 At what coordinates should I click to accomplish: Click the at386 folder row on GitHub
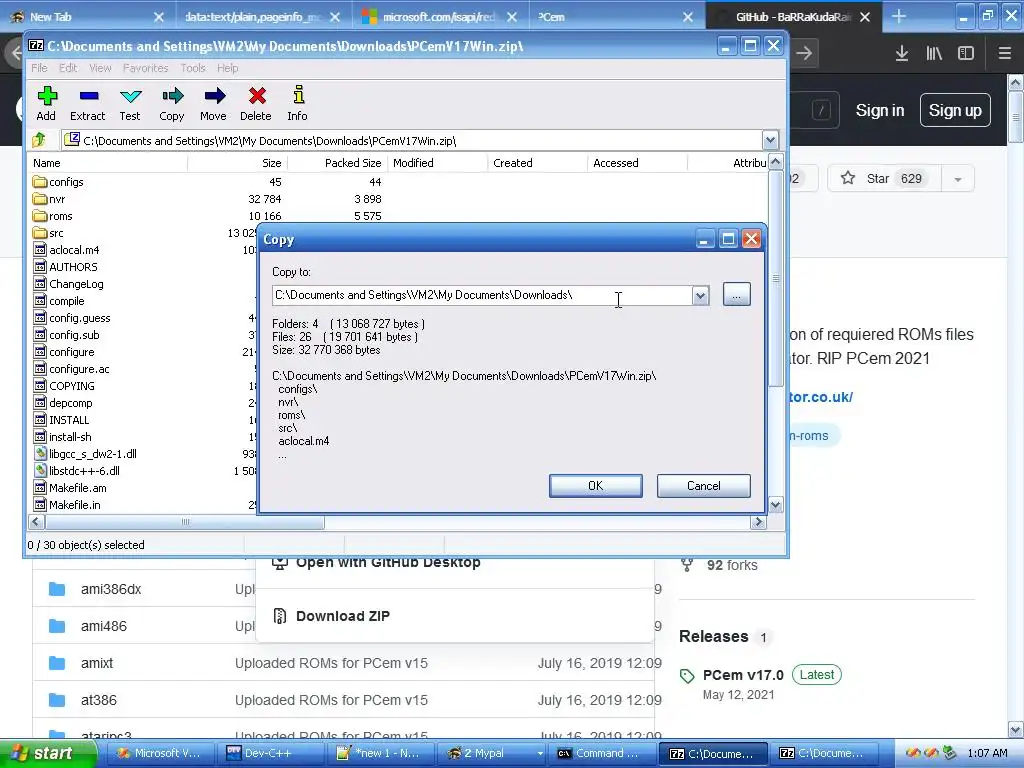343,700
